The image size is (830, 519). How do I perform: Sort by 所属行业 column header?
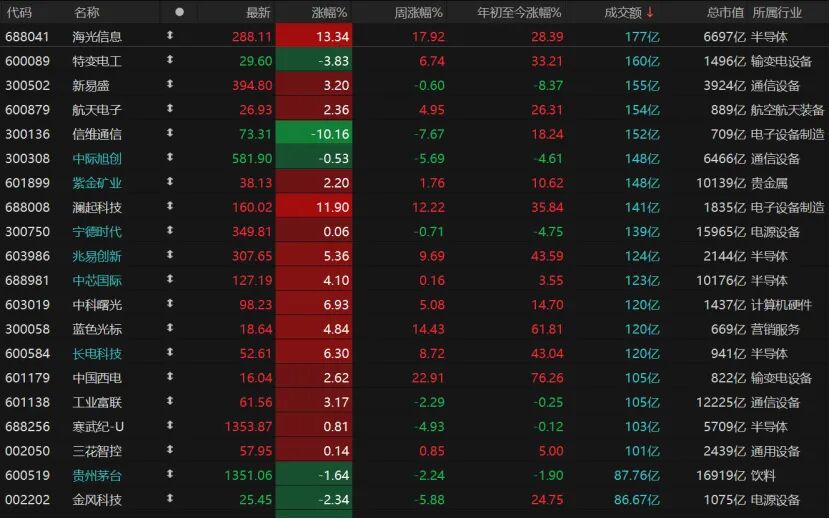pyautogui.click(x=777, y=12)
